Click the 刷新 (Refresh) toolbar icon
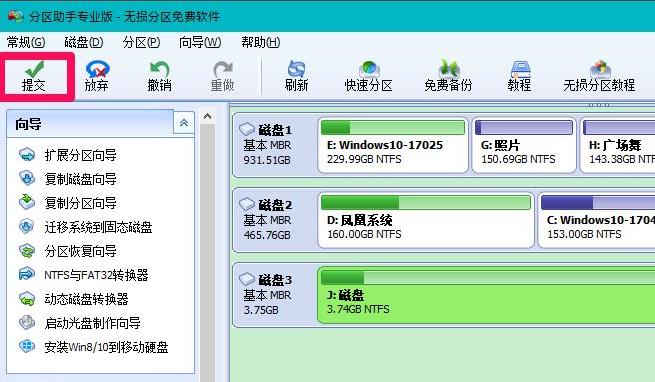This screenshot has width=655, height=382. [296, 69]
